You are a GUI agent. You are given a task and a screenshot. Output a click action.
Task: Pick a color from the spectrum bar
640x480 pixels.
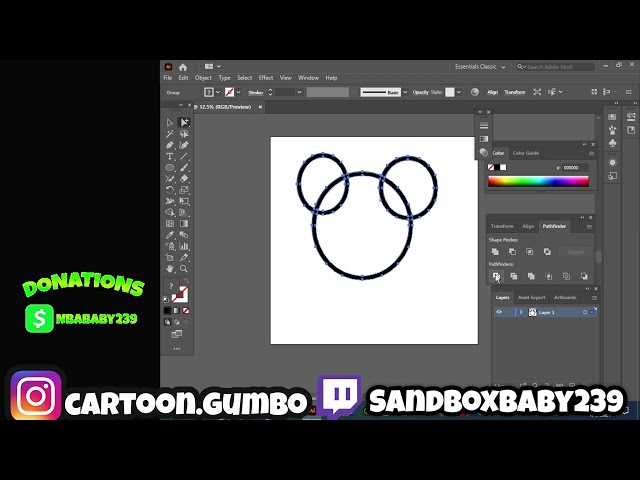point(538,181)
